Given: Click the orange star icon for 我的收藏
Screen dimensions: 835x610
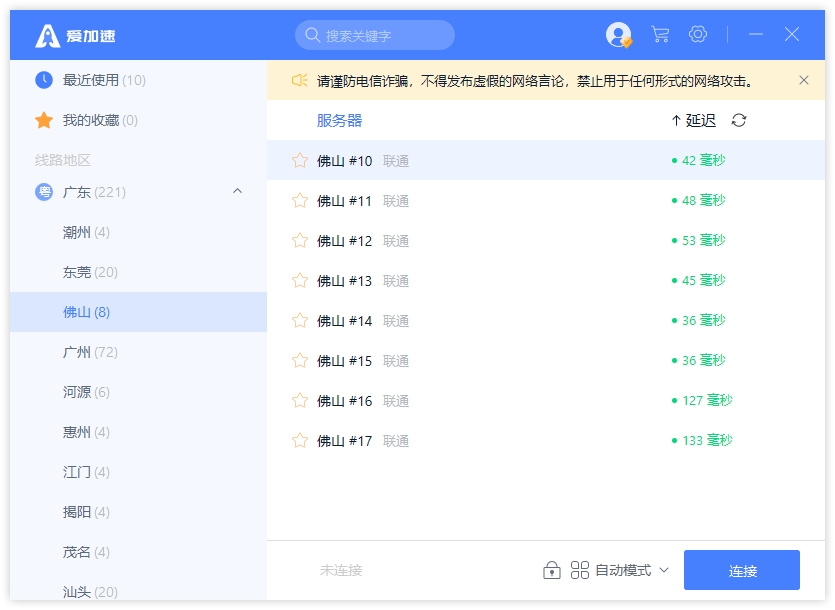Looking at the screenshot, I should click(x=44, y=120).
